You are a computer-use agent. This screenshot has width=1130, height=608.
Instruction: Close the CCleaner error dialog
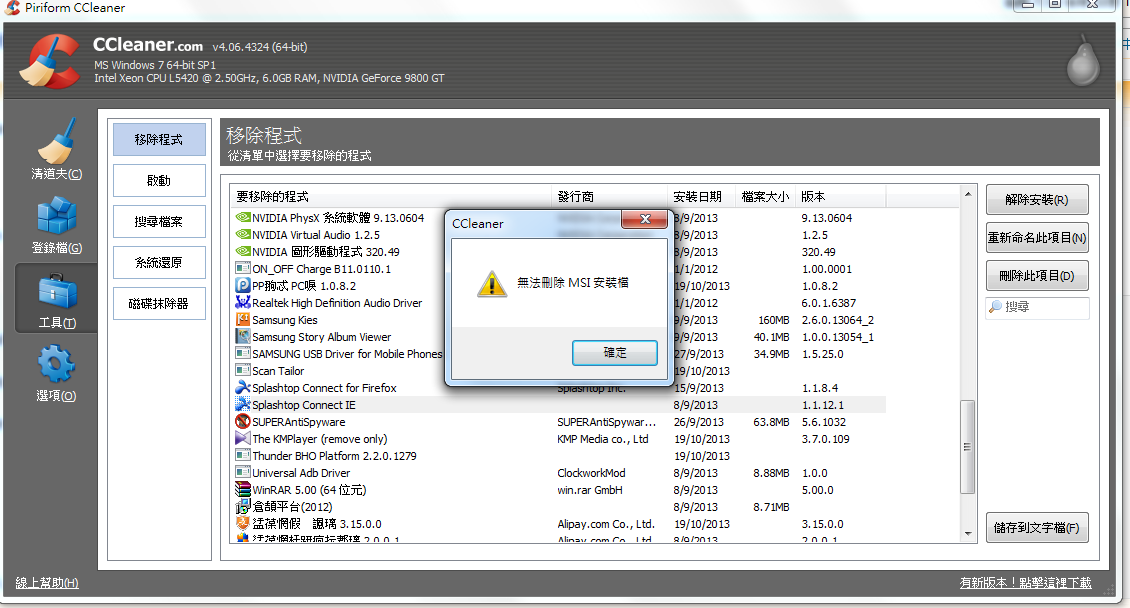point(645,219)
